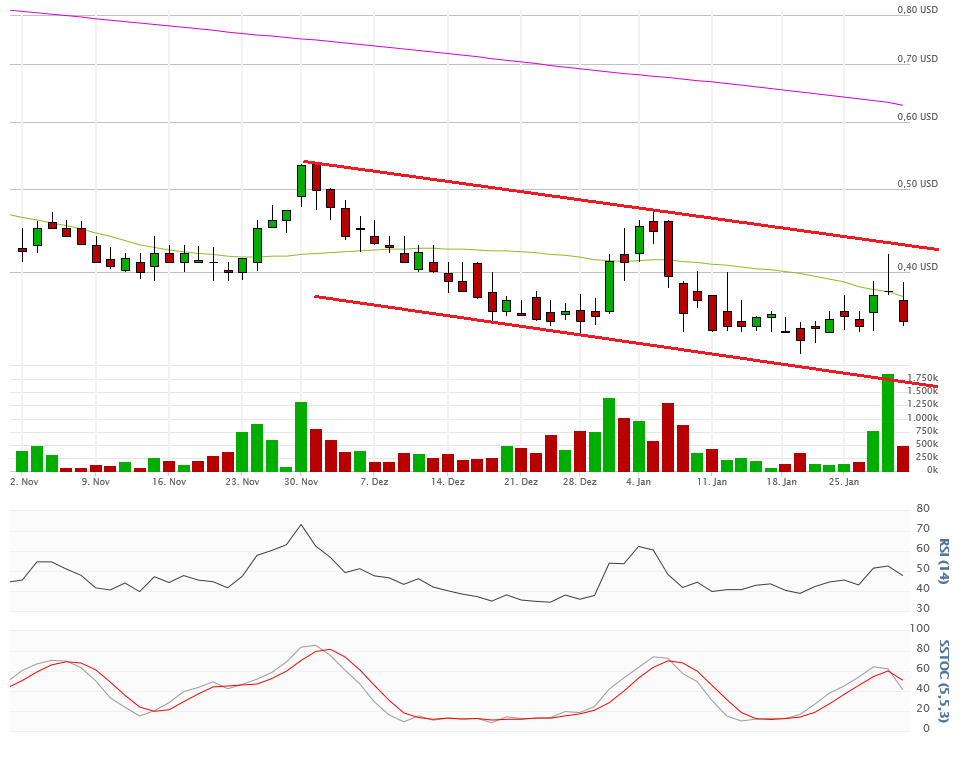The height and width of the screenshot is (765, 968).
Task: Click the 21. Dez date label
Action: click(521, 482)
